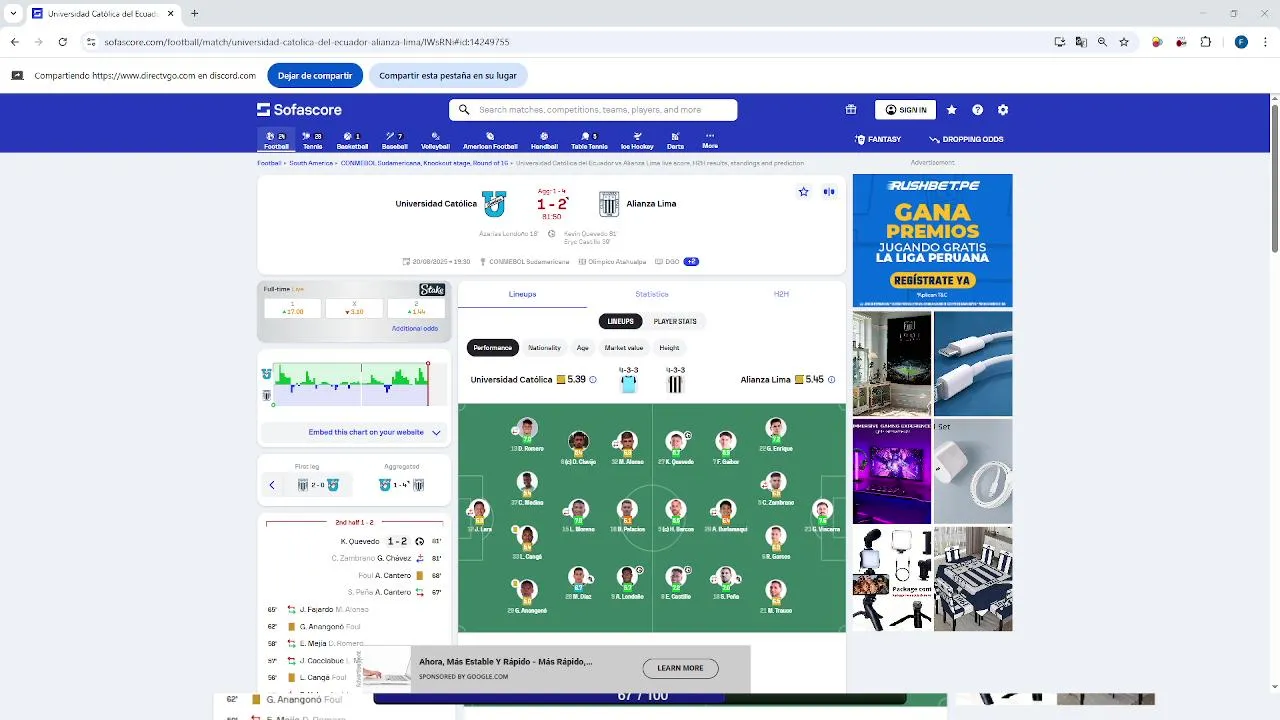Click the compare icon next to match star

click(x=829, y=192)
